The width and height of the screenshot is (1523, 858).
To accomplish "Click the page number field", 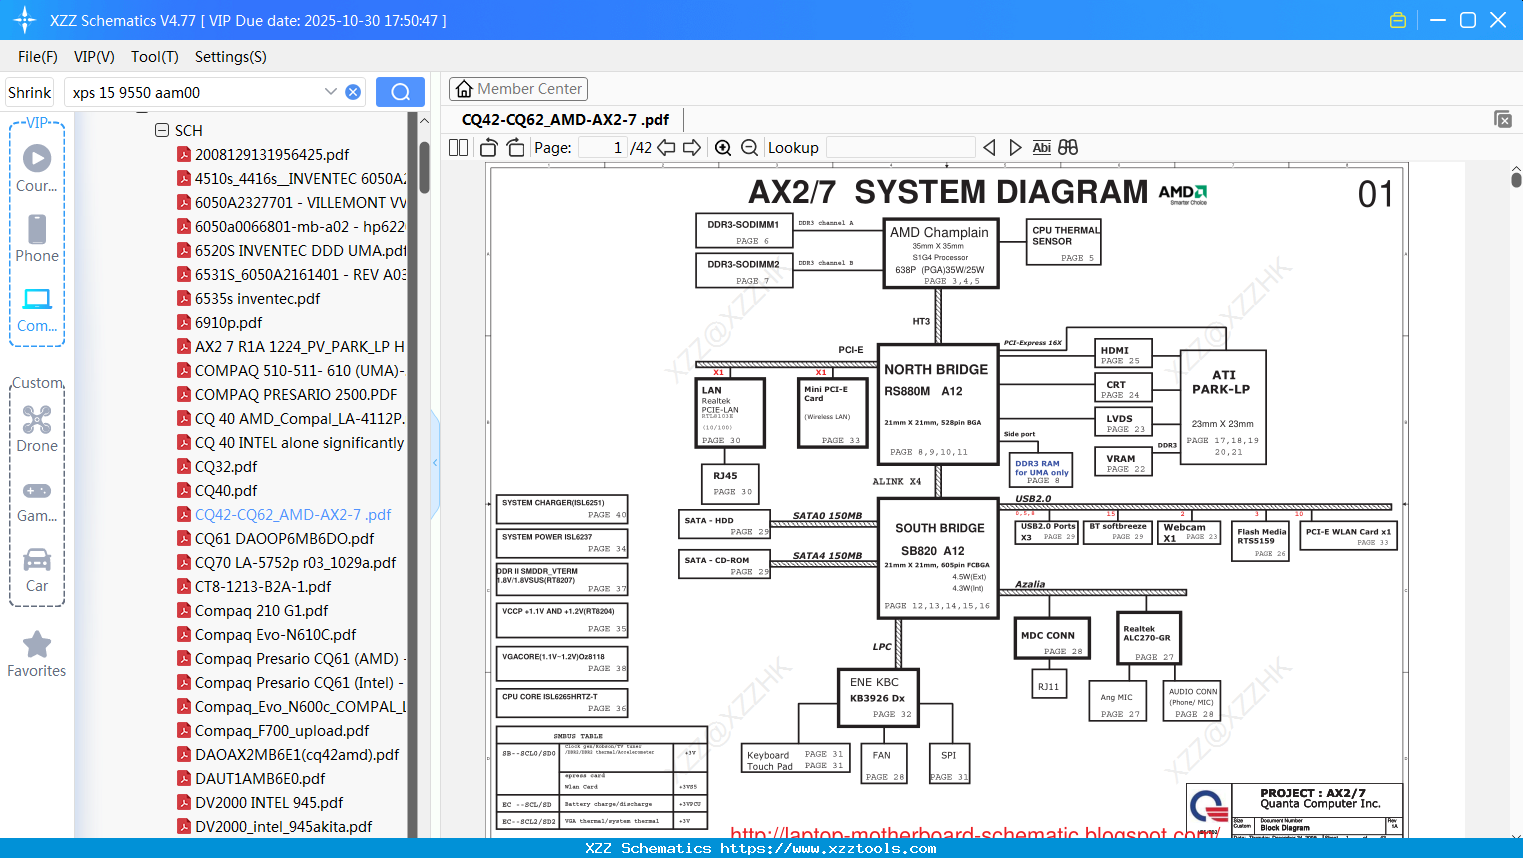I will 603,147.
